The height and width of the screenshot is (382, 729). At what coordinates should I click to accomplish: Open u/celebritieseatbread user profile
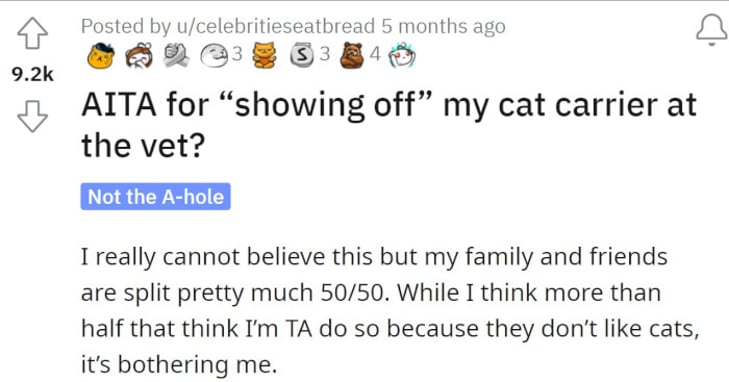pyautogui.click(x=275, y=26)
